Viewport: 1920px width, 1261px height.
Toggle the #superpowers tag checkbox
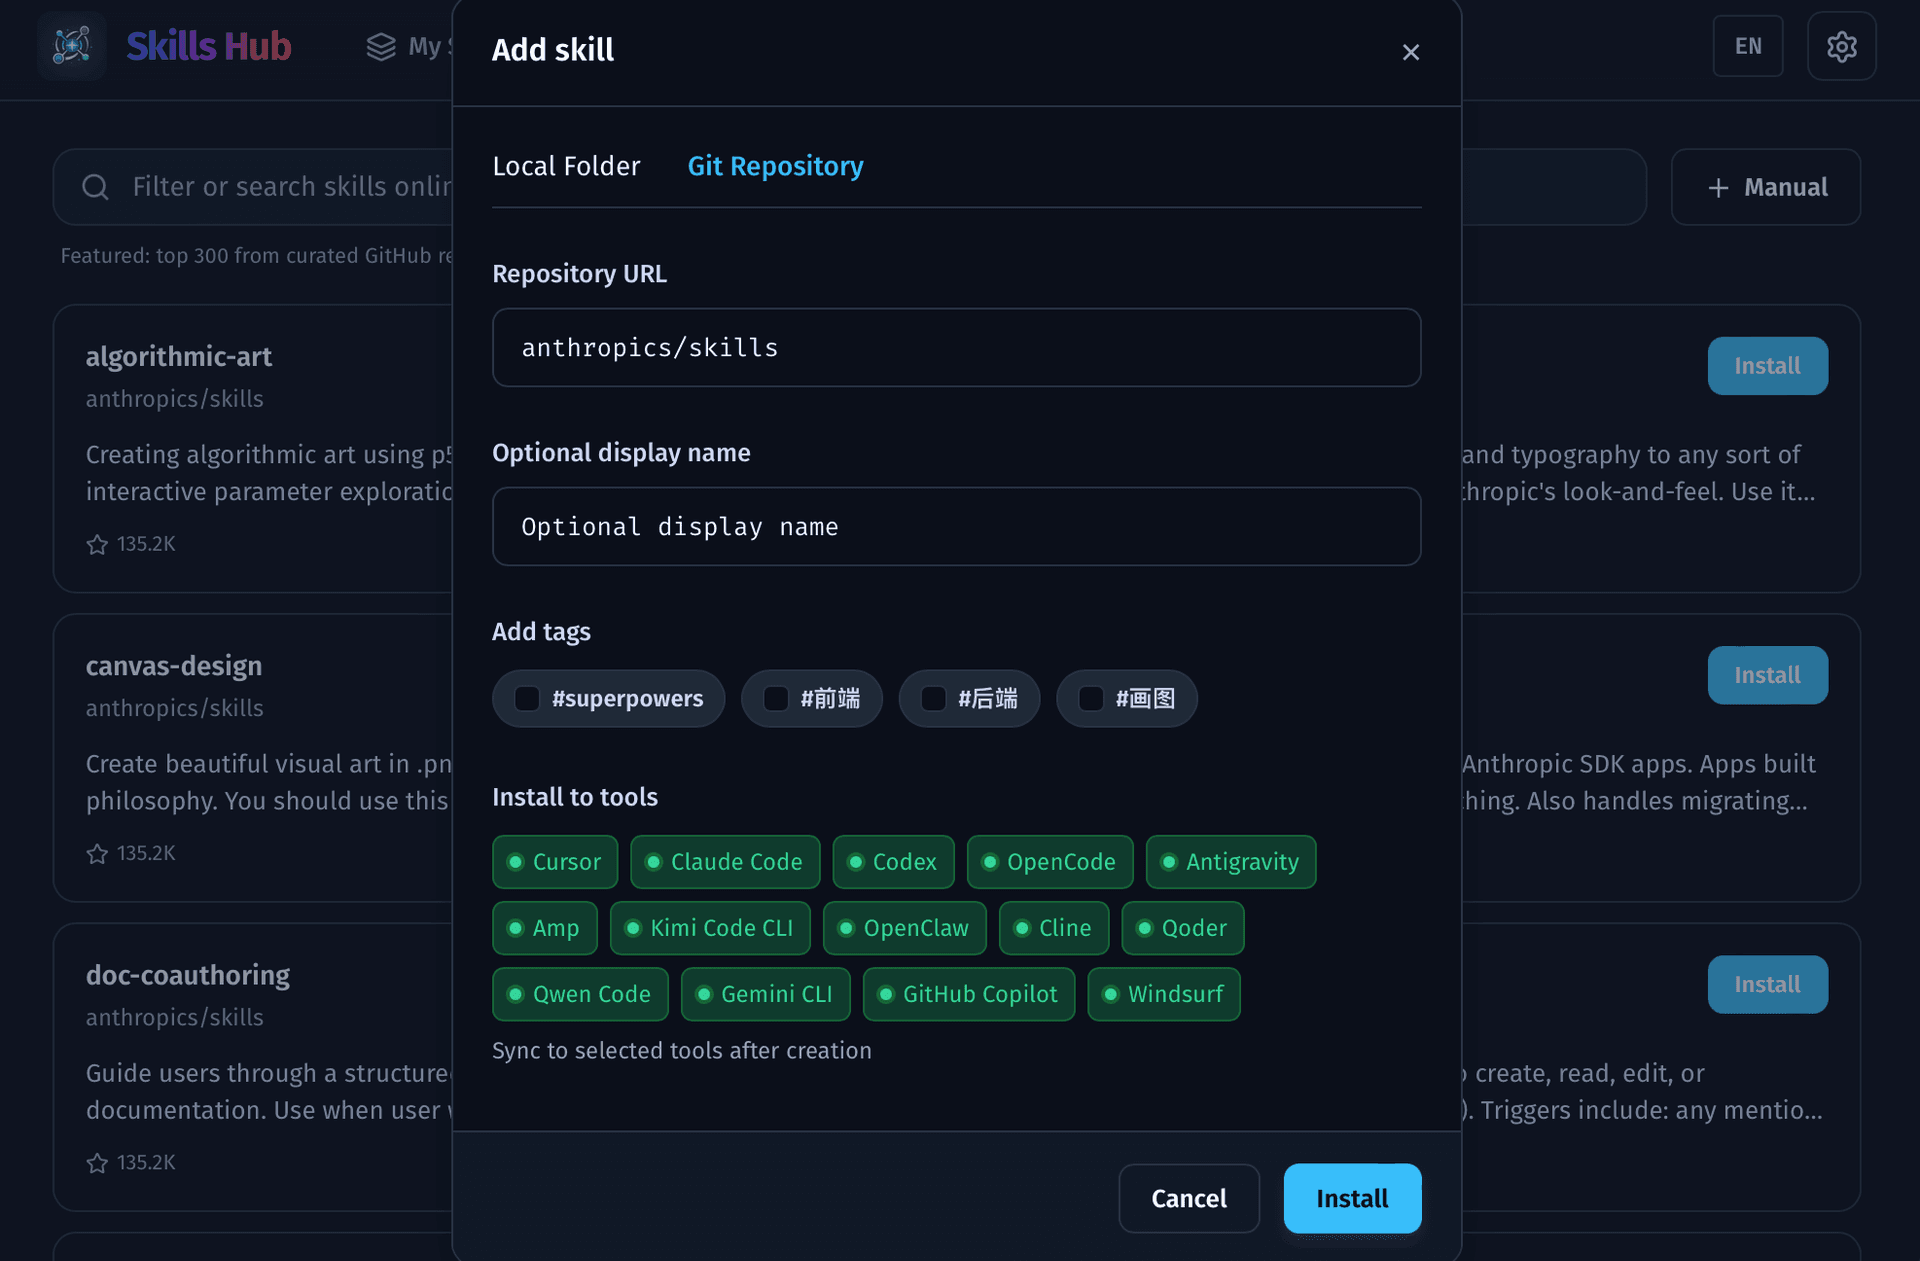tap(526, 698)
